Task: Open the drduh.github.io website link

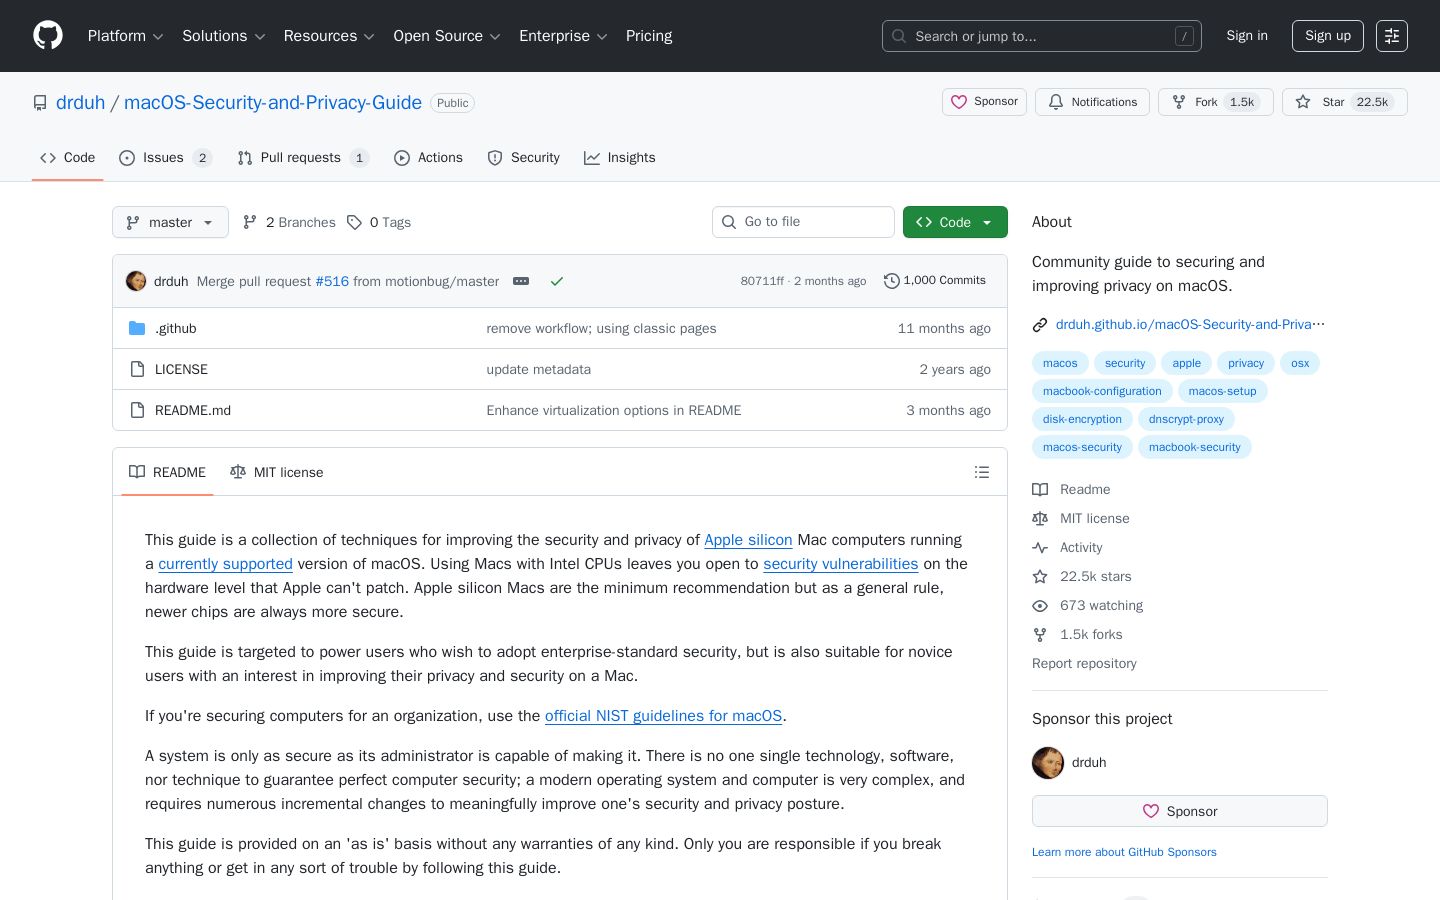Action: coord(1190,324)
